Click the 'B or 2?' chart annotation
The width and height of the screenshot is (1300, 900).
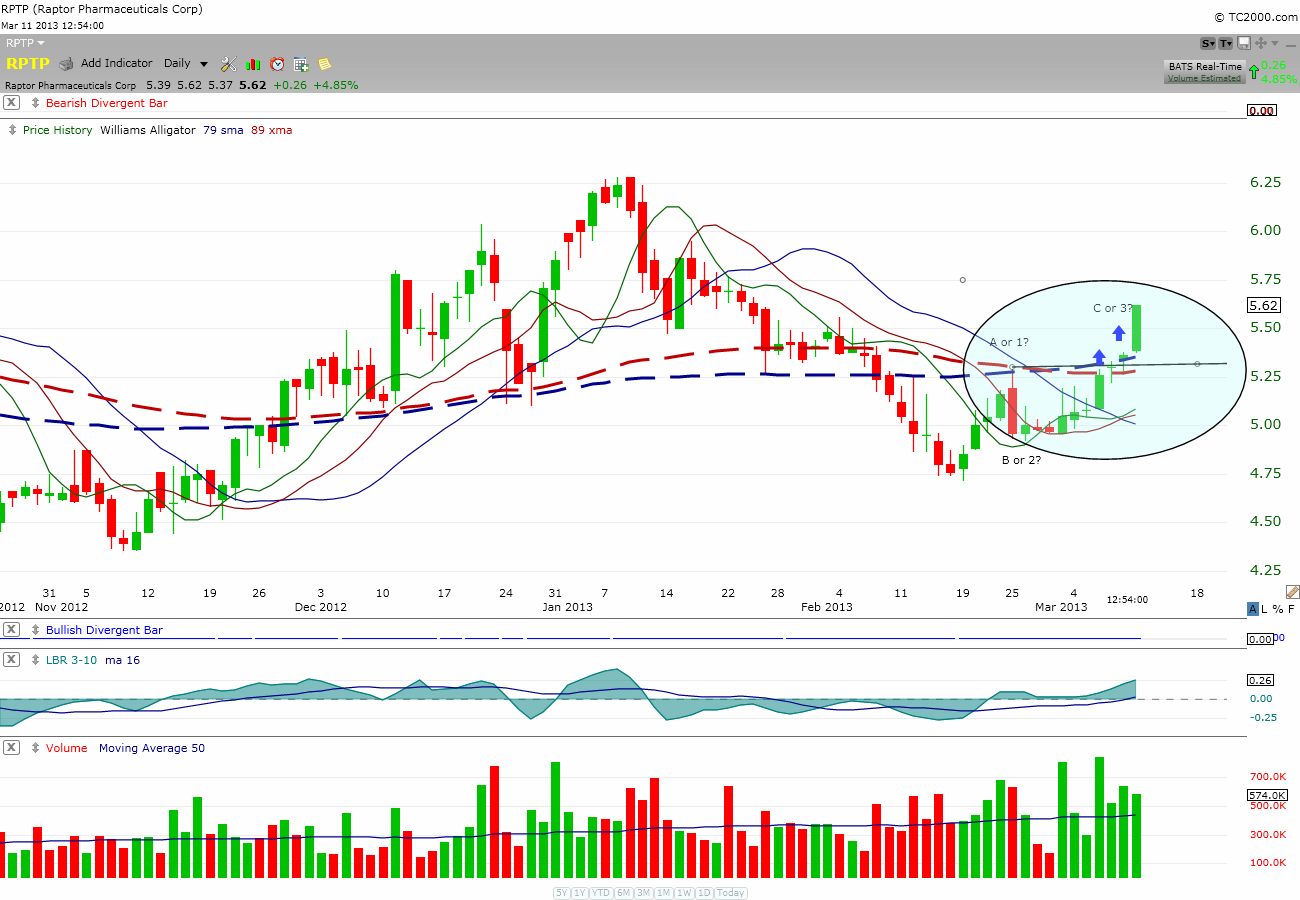click(x=1021, y=460)
